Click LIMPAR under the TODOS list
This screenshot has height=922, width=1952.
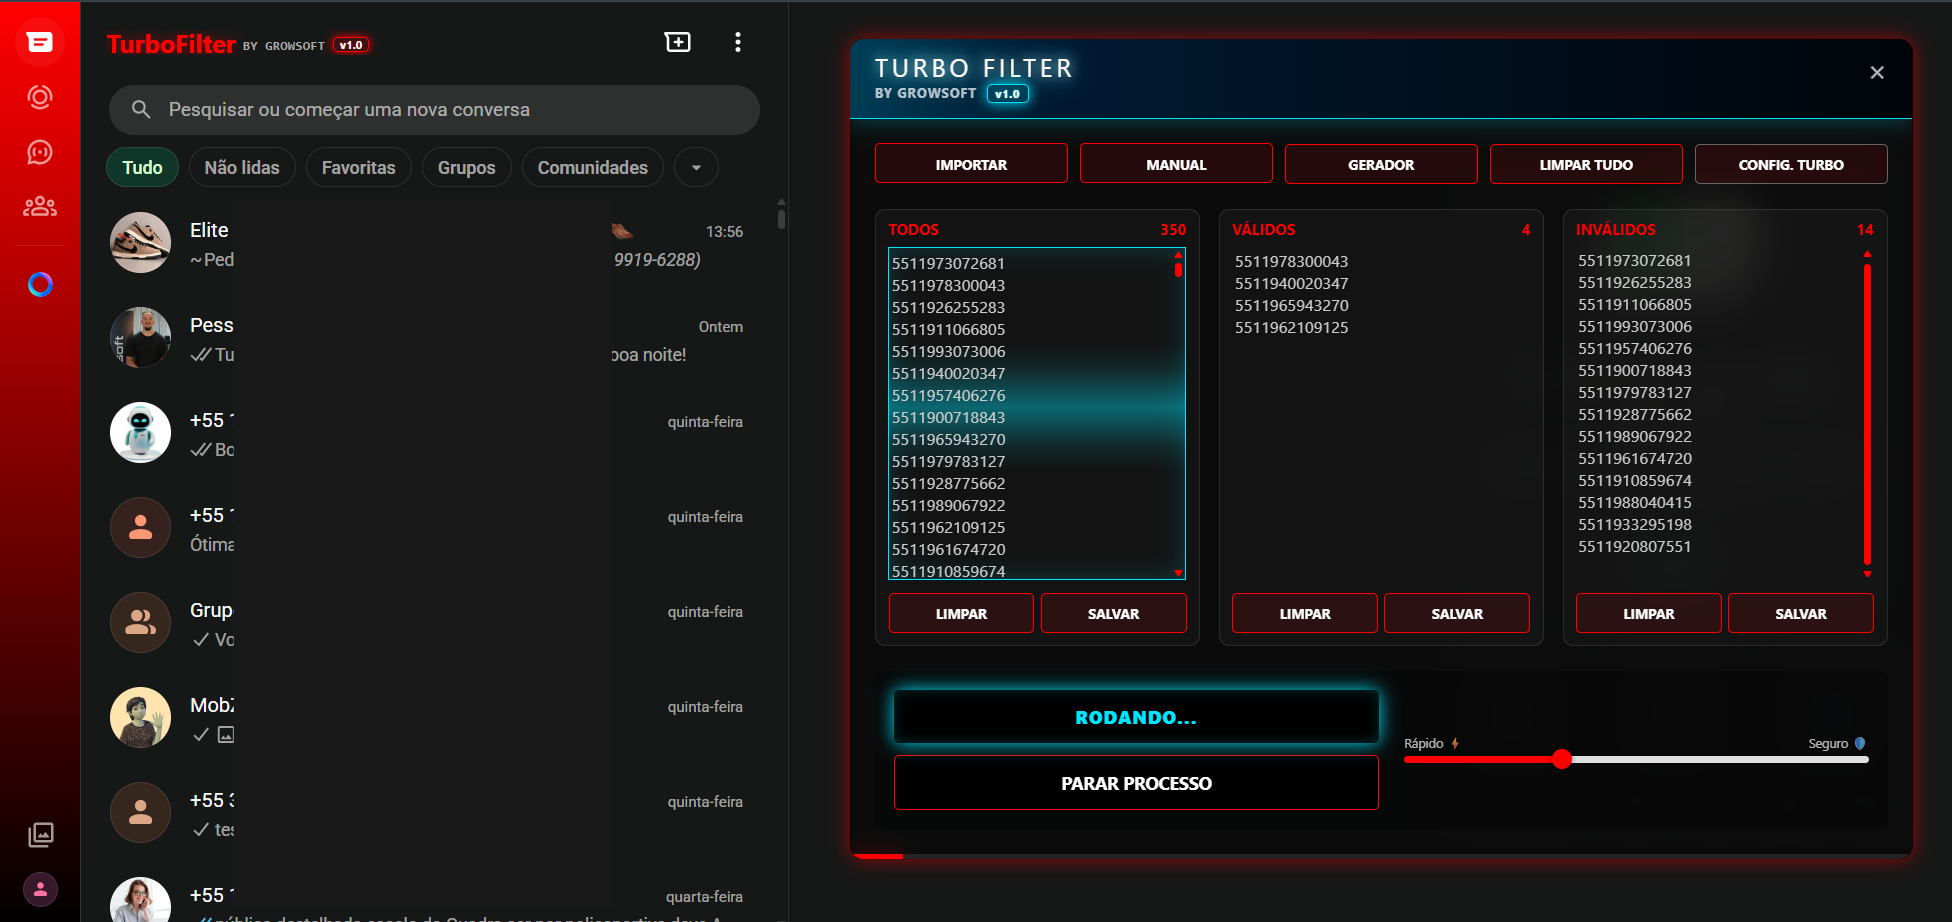click(x=961, y=613)
